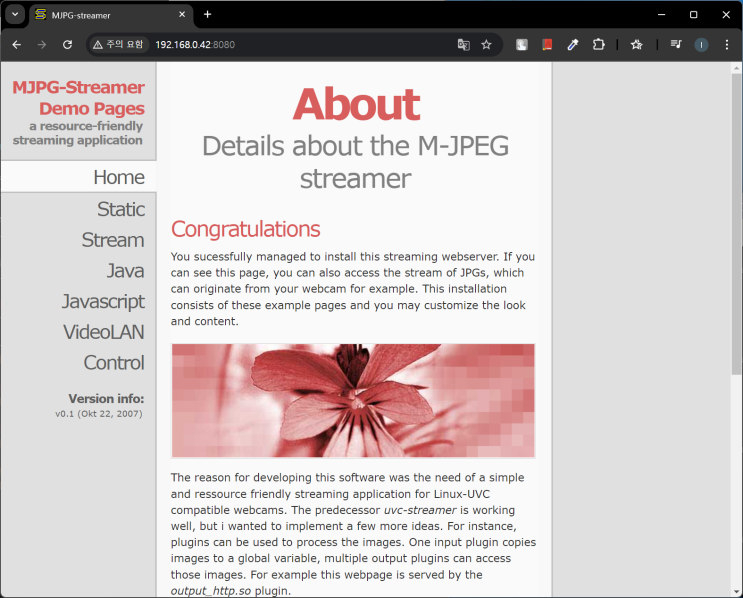Viewport: 743px width, 598px height.
Task: Open the extensions puzzle menu
Action: click(598, 45)
